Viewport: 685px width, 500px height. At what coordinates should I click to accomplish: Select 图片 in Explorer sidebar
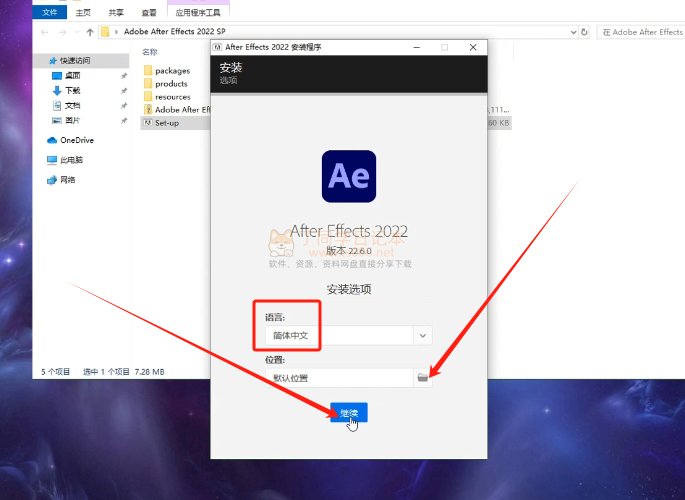[x=73, y=120]
